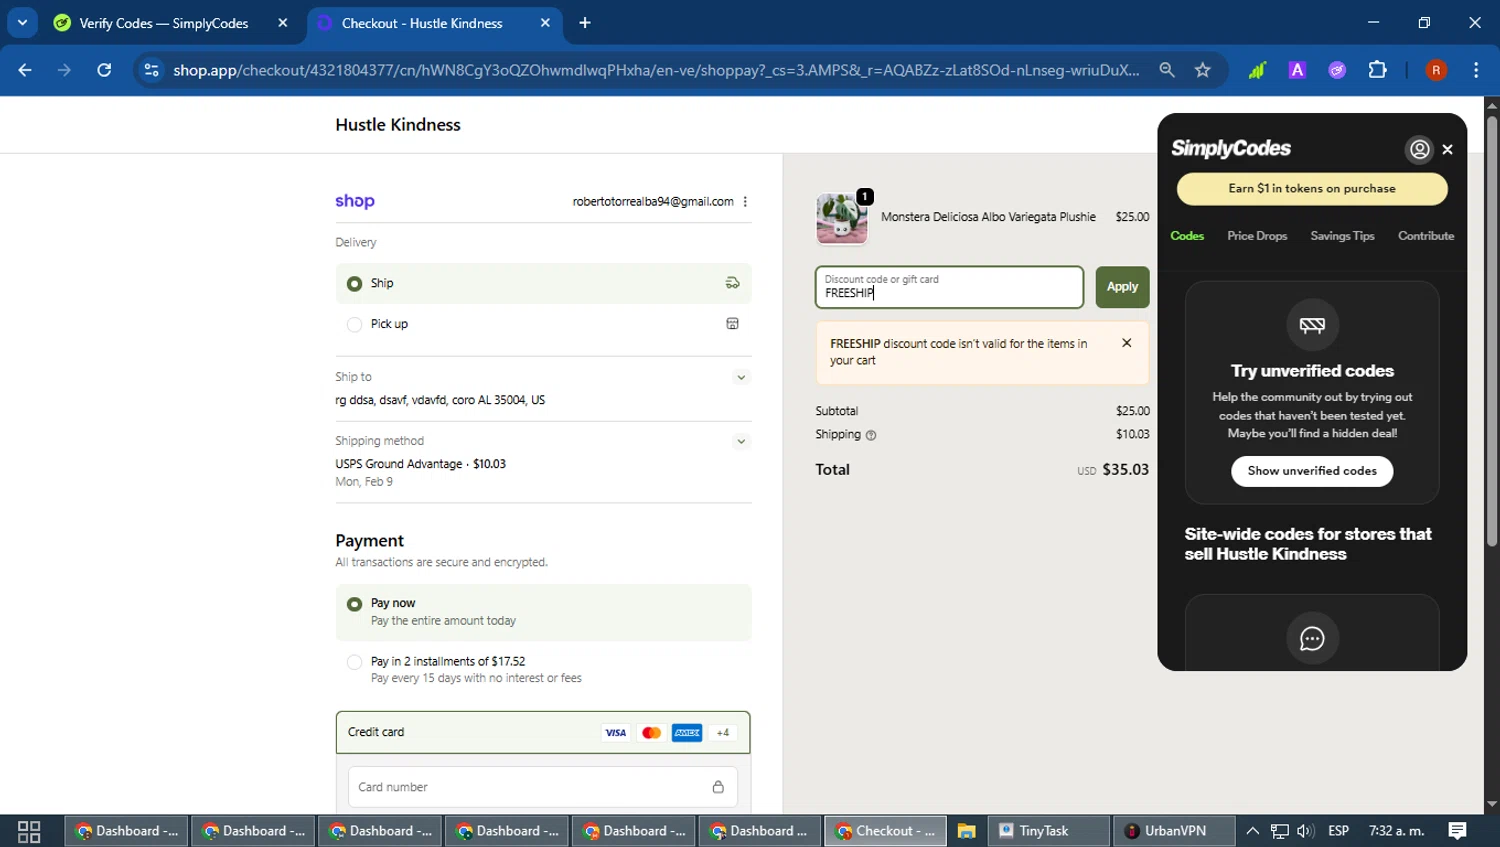
Task: Open the volume control in system tray
Action: point(1305,831)
